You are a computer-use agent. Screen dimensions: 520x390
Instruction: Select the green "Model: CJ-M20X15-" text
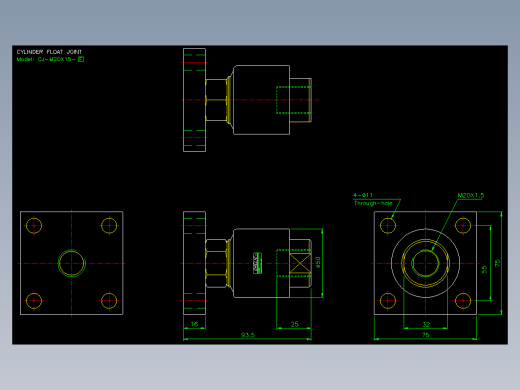point(46,59)
